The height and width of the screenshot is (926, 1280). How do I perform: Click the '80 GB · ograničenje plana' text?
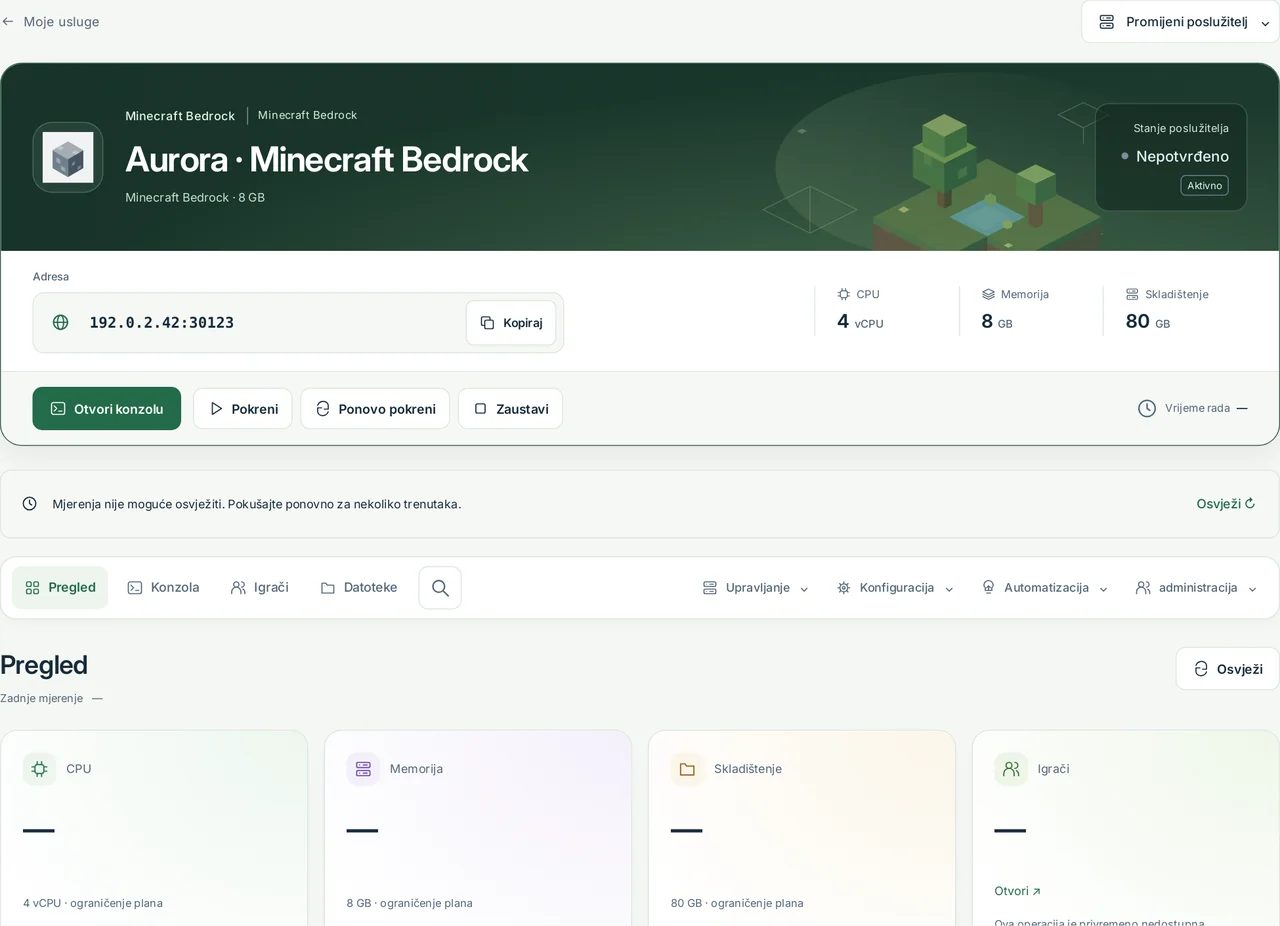[737, 903]
